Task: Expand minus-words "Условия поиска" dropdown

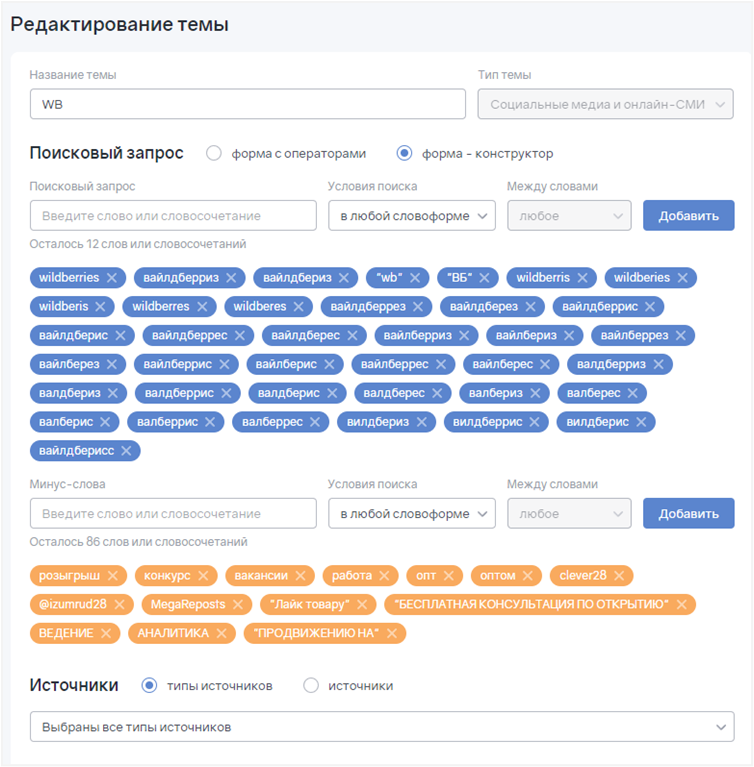Action: [x=412, y=514]
